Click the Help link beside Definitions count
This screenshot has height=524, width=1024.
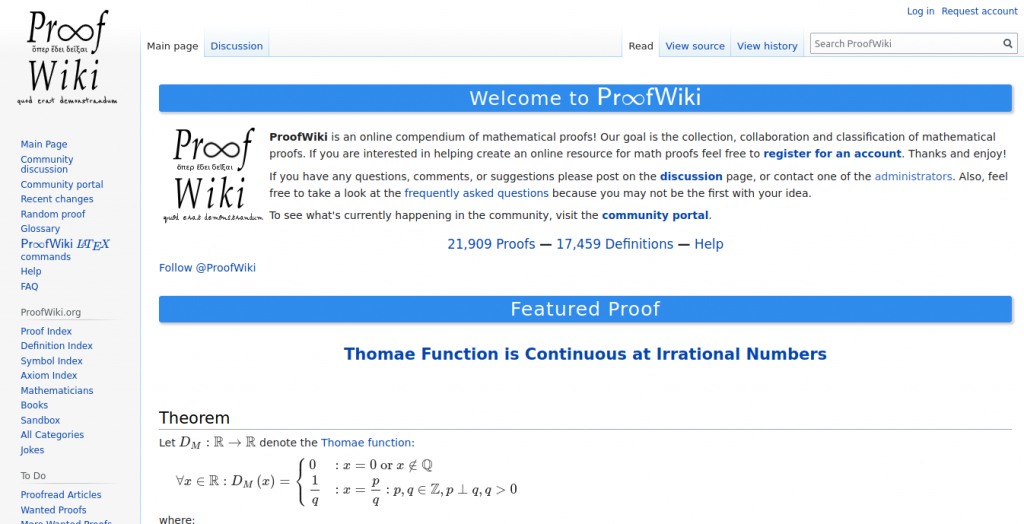[709, 244]
